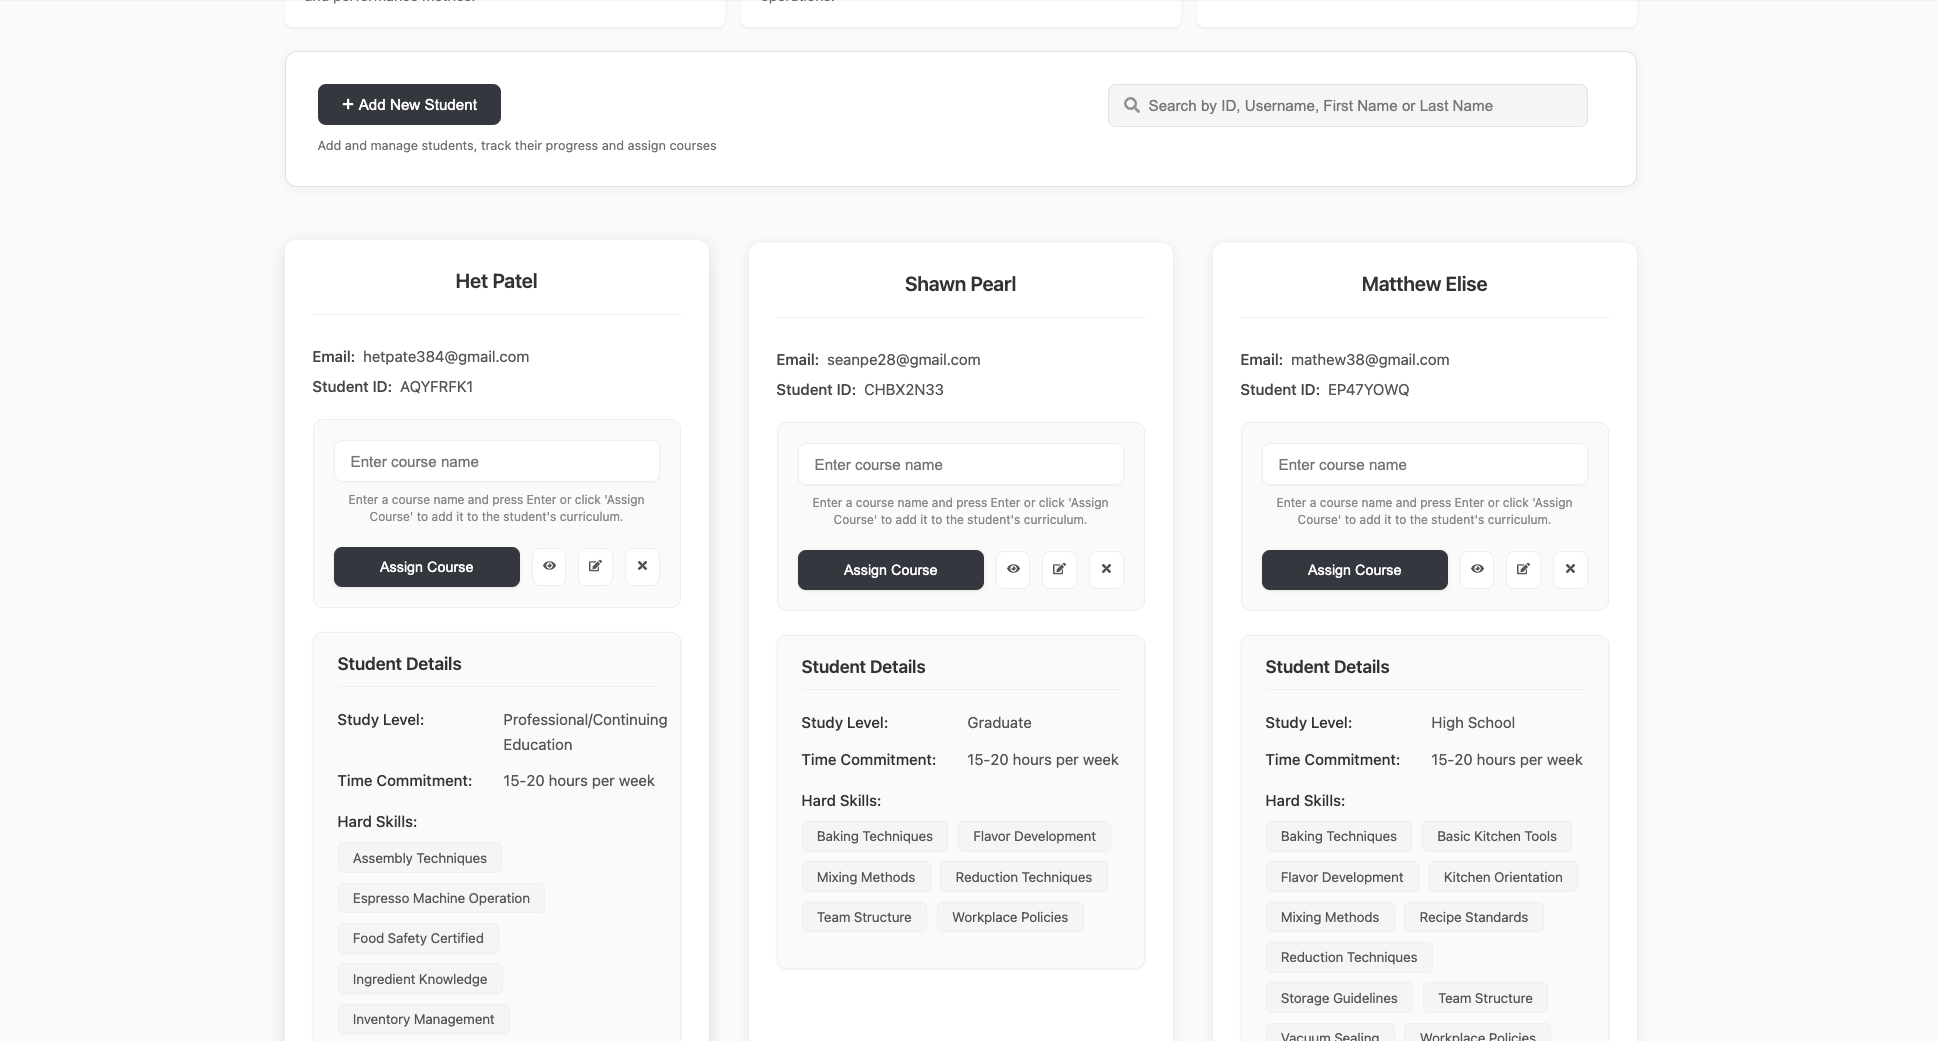Click Shawn Pearl's Flavor Development tag
This screenshot has height=1041, width=1937.
[1034, 836]
